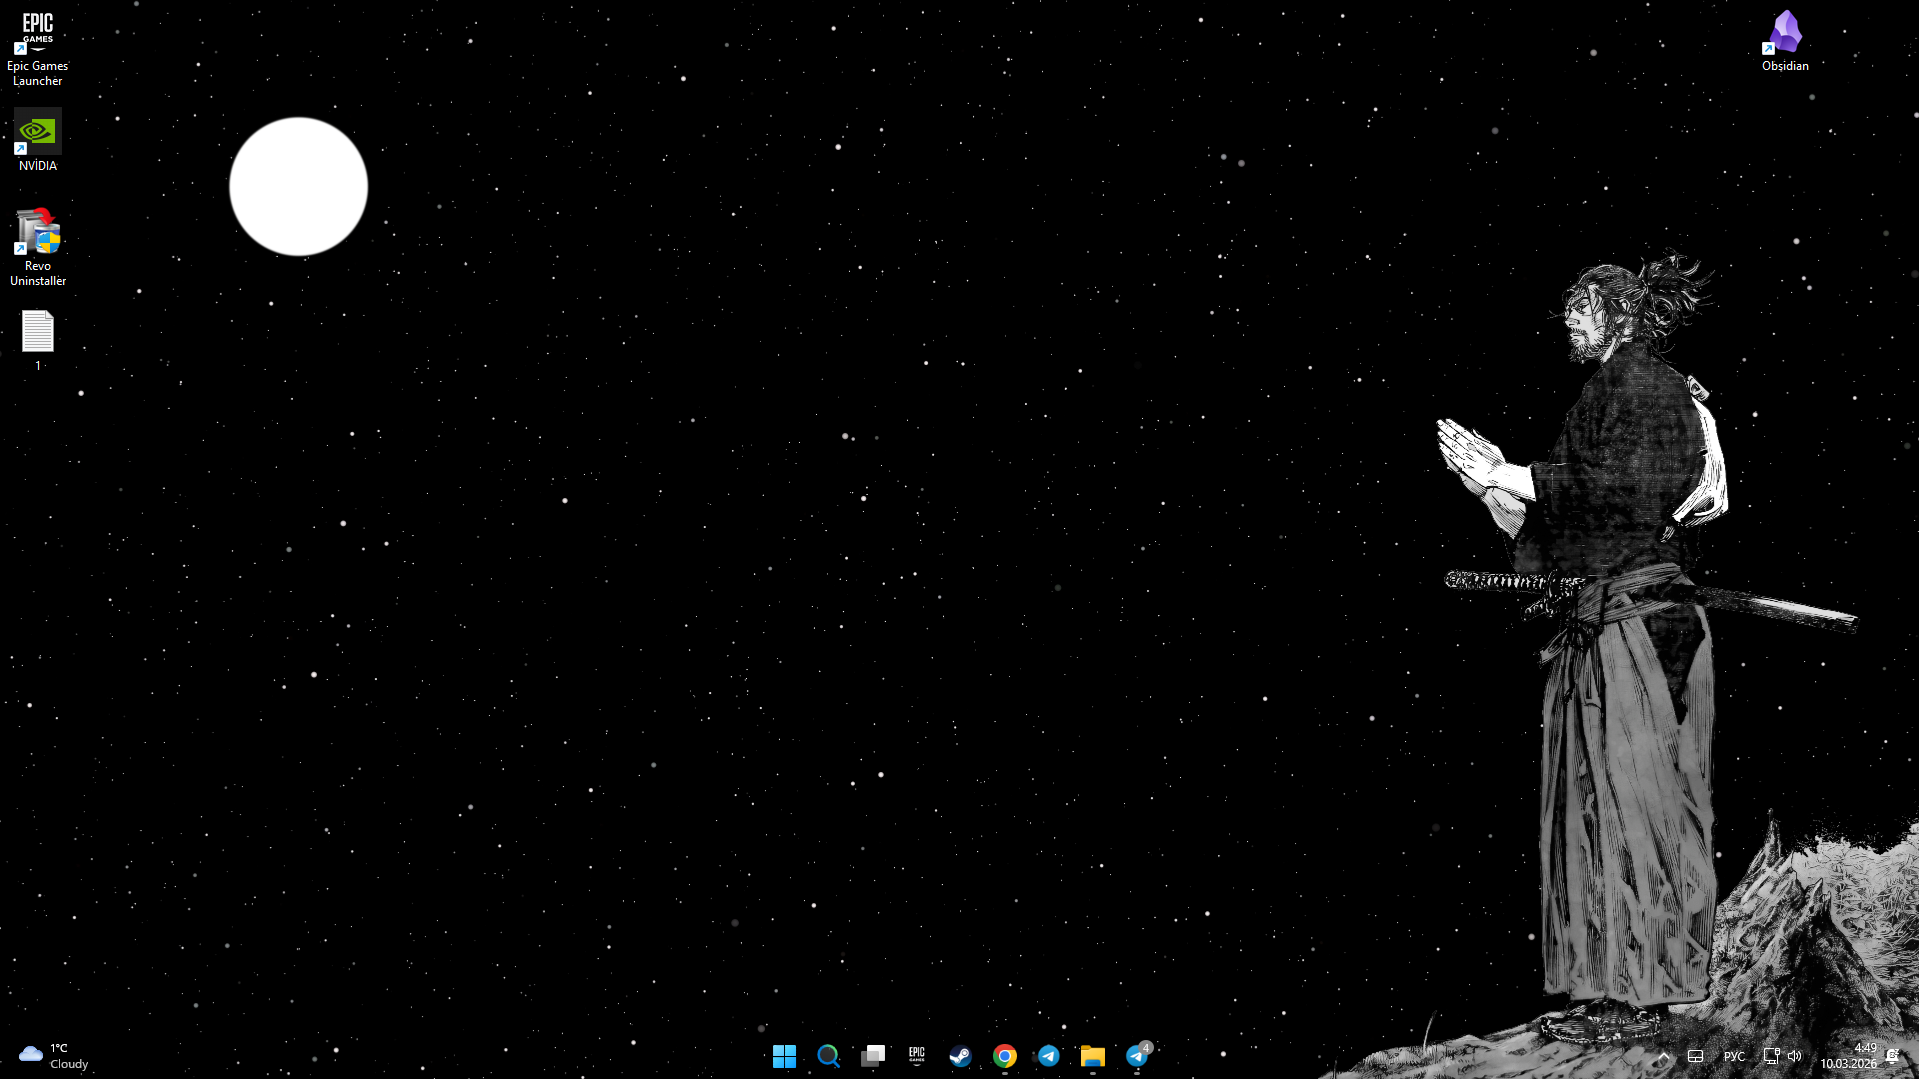1919x1079 pixels.
Task: Open Epic Games from the taskbar
Action: click(x=917, y=1056)
